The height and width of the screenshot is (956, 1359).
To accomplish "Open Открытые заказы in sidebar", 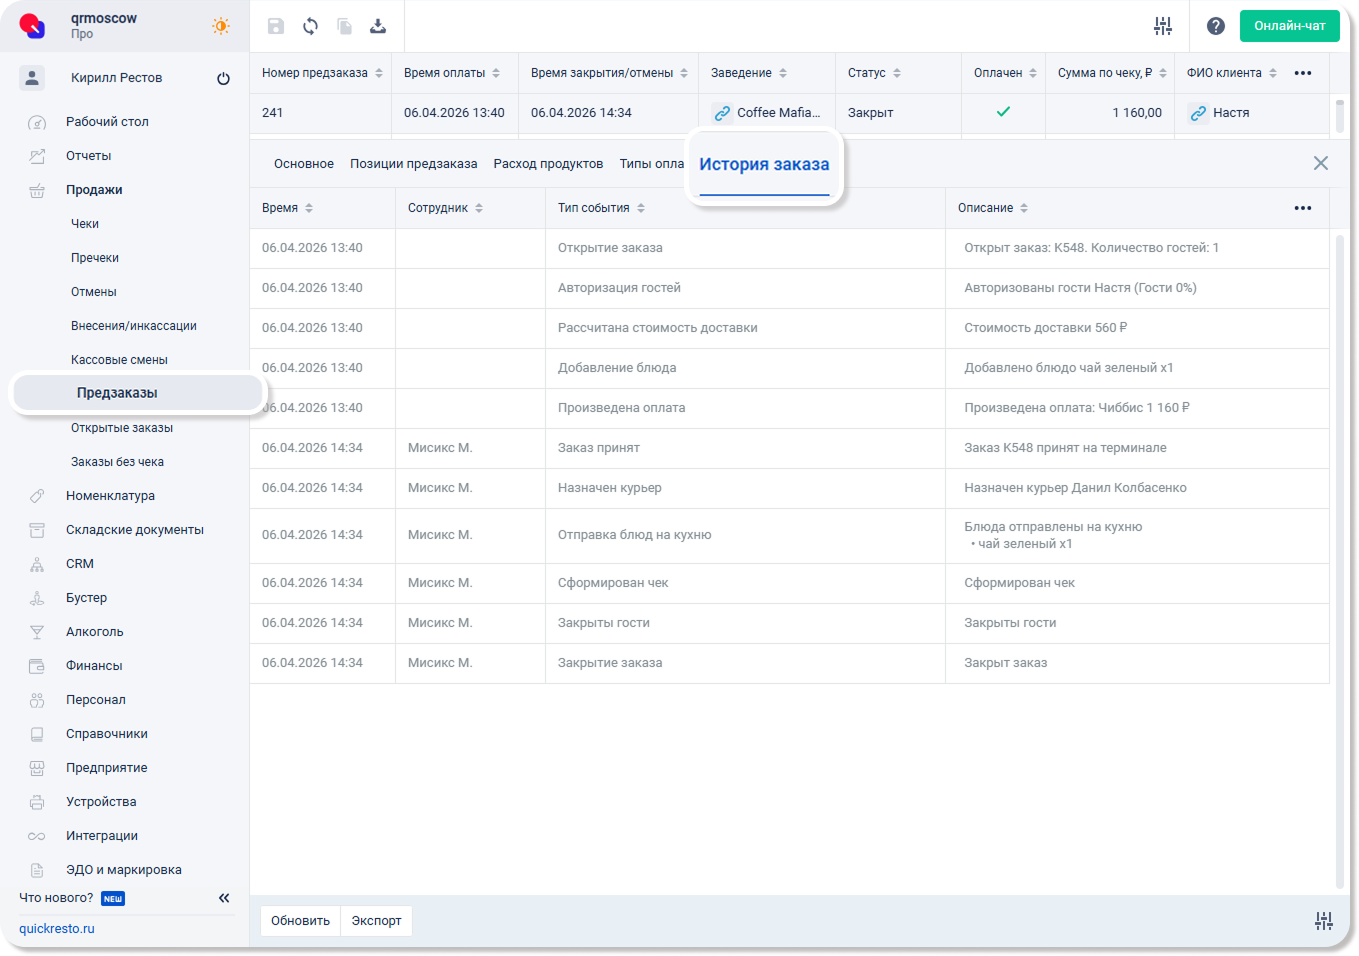I will point(122,428).
